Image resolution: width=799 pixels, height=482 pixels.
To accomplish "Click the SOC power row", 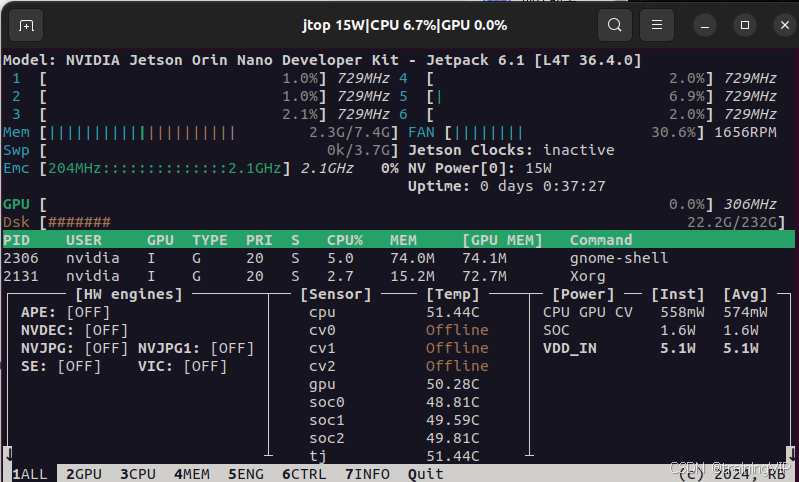I will coord(651,330).
